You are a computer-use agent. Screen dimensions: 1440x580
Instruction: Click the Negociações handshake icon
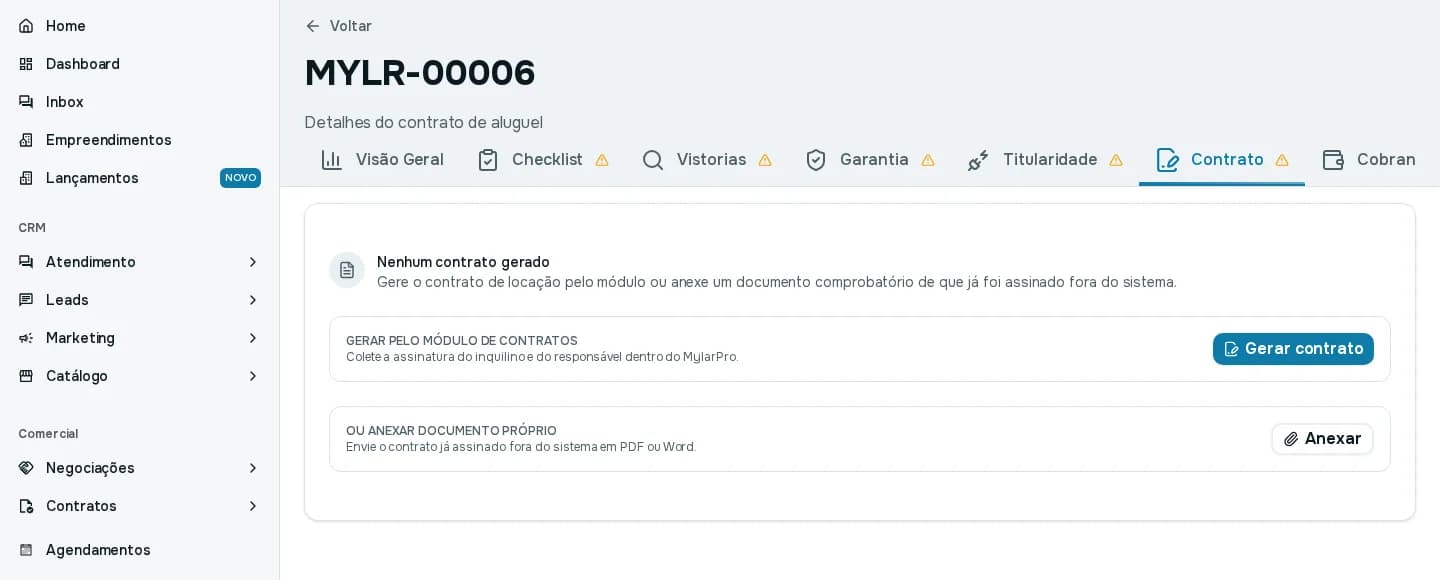coord(26,468)
